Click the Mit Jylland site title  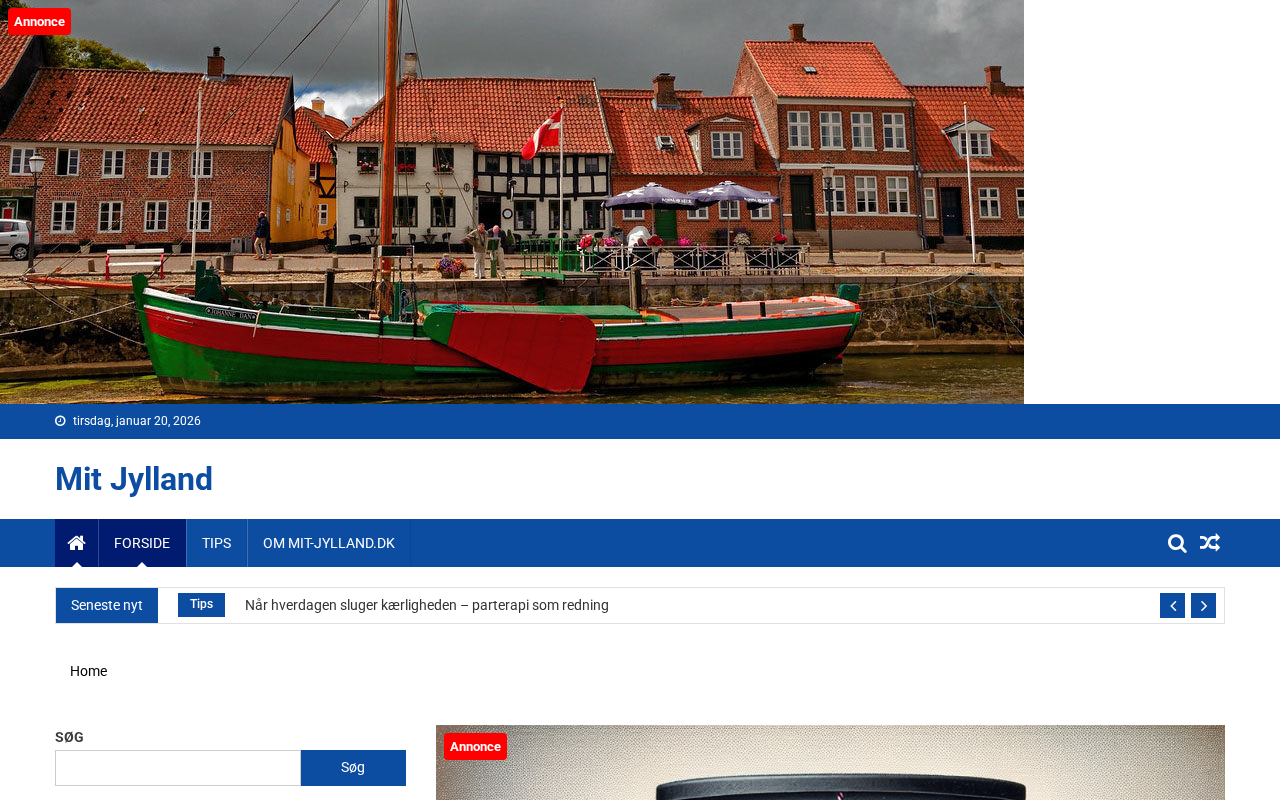134,479
